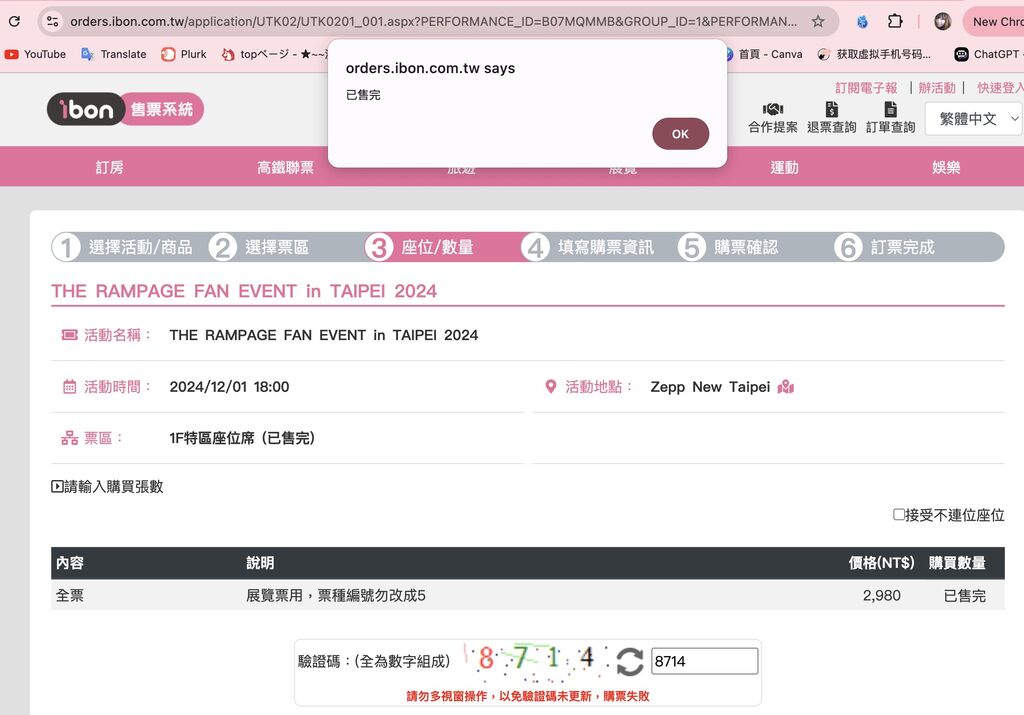Screen dimensions: 1024x715
Task: Open the 辦活動 link
Action: (x=936, y=87)
